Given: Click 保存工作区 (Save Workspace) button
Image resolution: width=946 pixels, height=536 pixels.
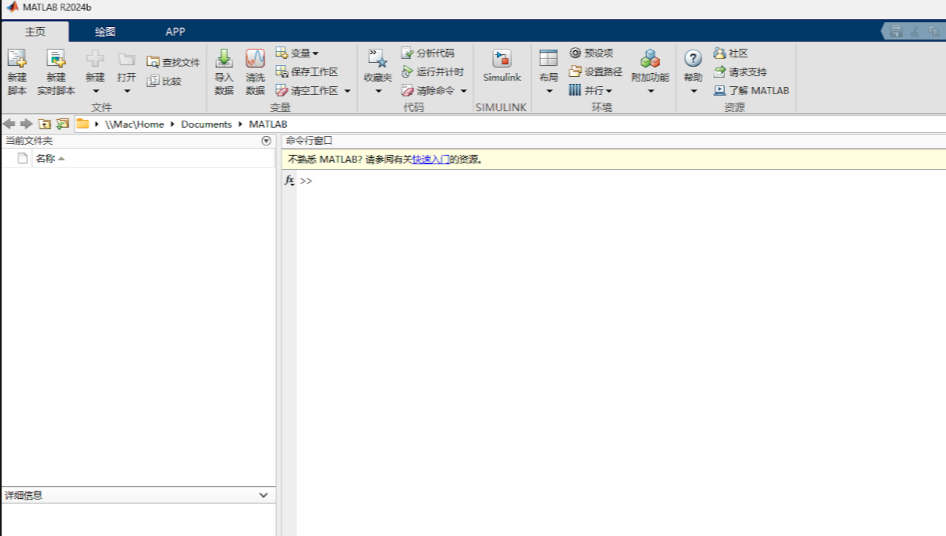Looking at the screenshot, I should (307, 72).
